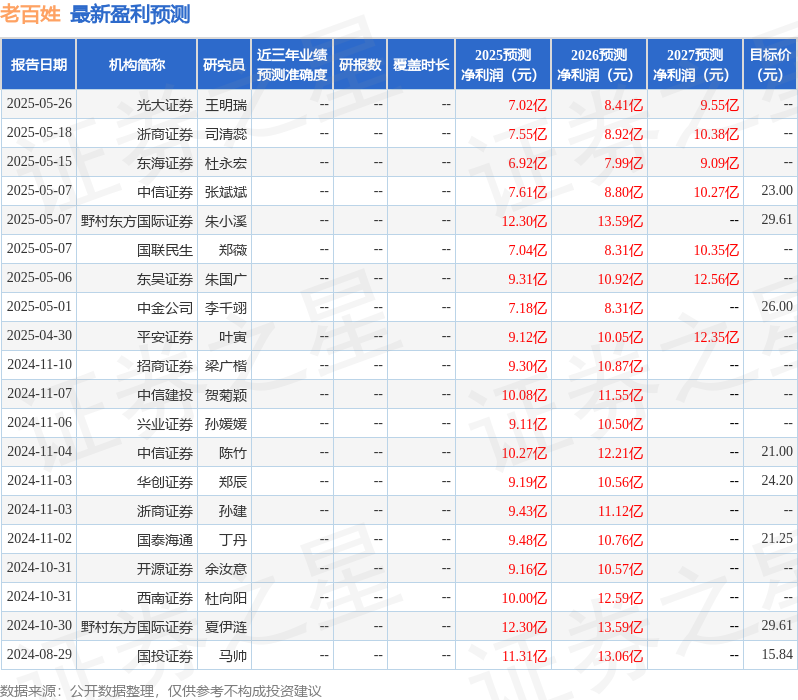Click analyst 余汝意
The image size is (798, 700).
(x=226, y=570)
